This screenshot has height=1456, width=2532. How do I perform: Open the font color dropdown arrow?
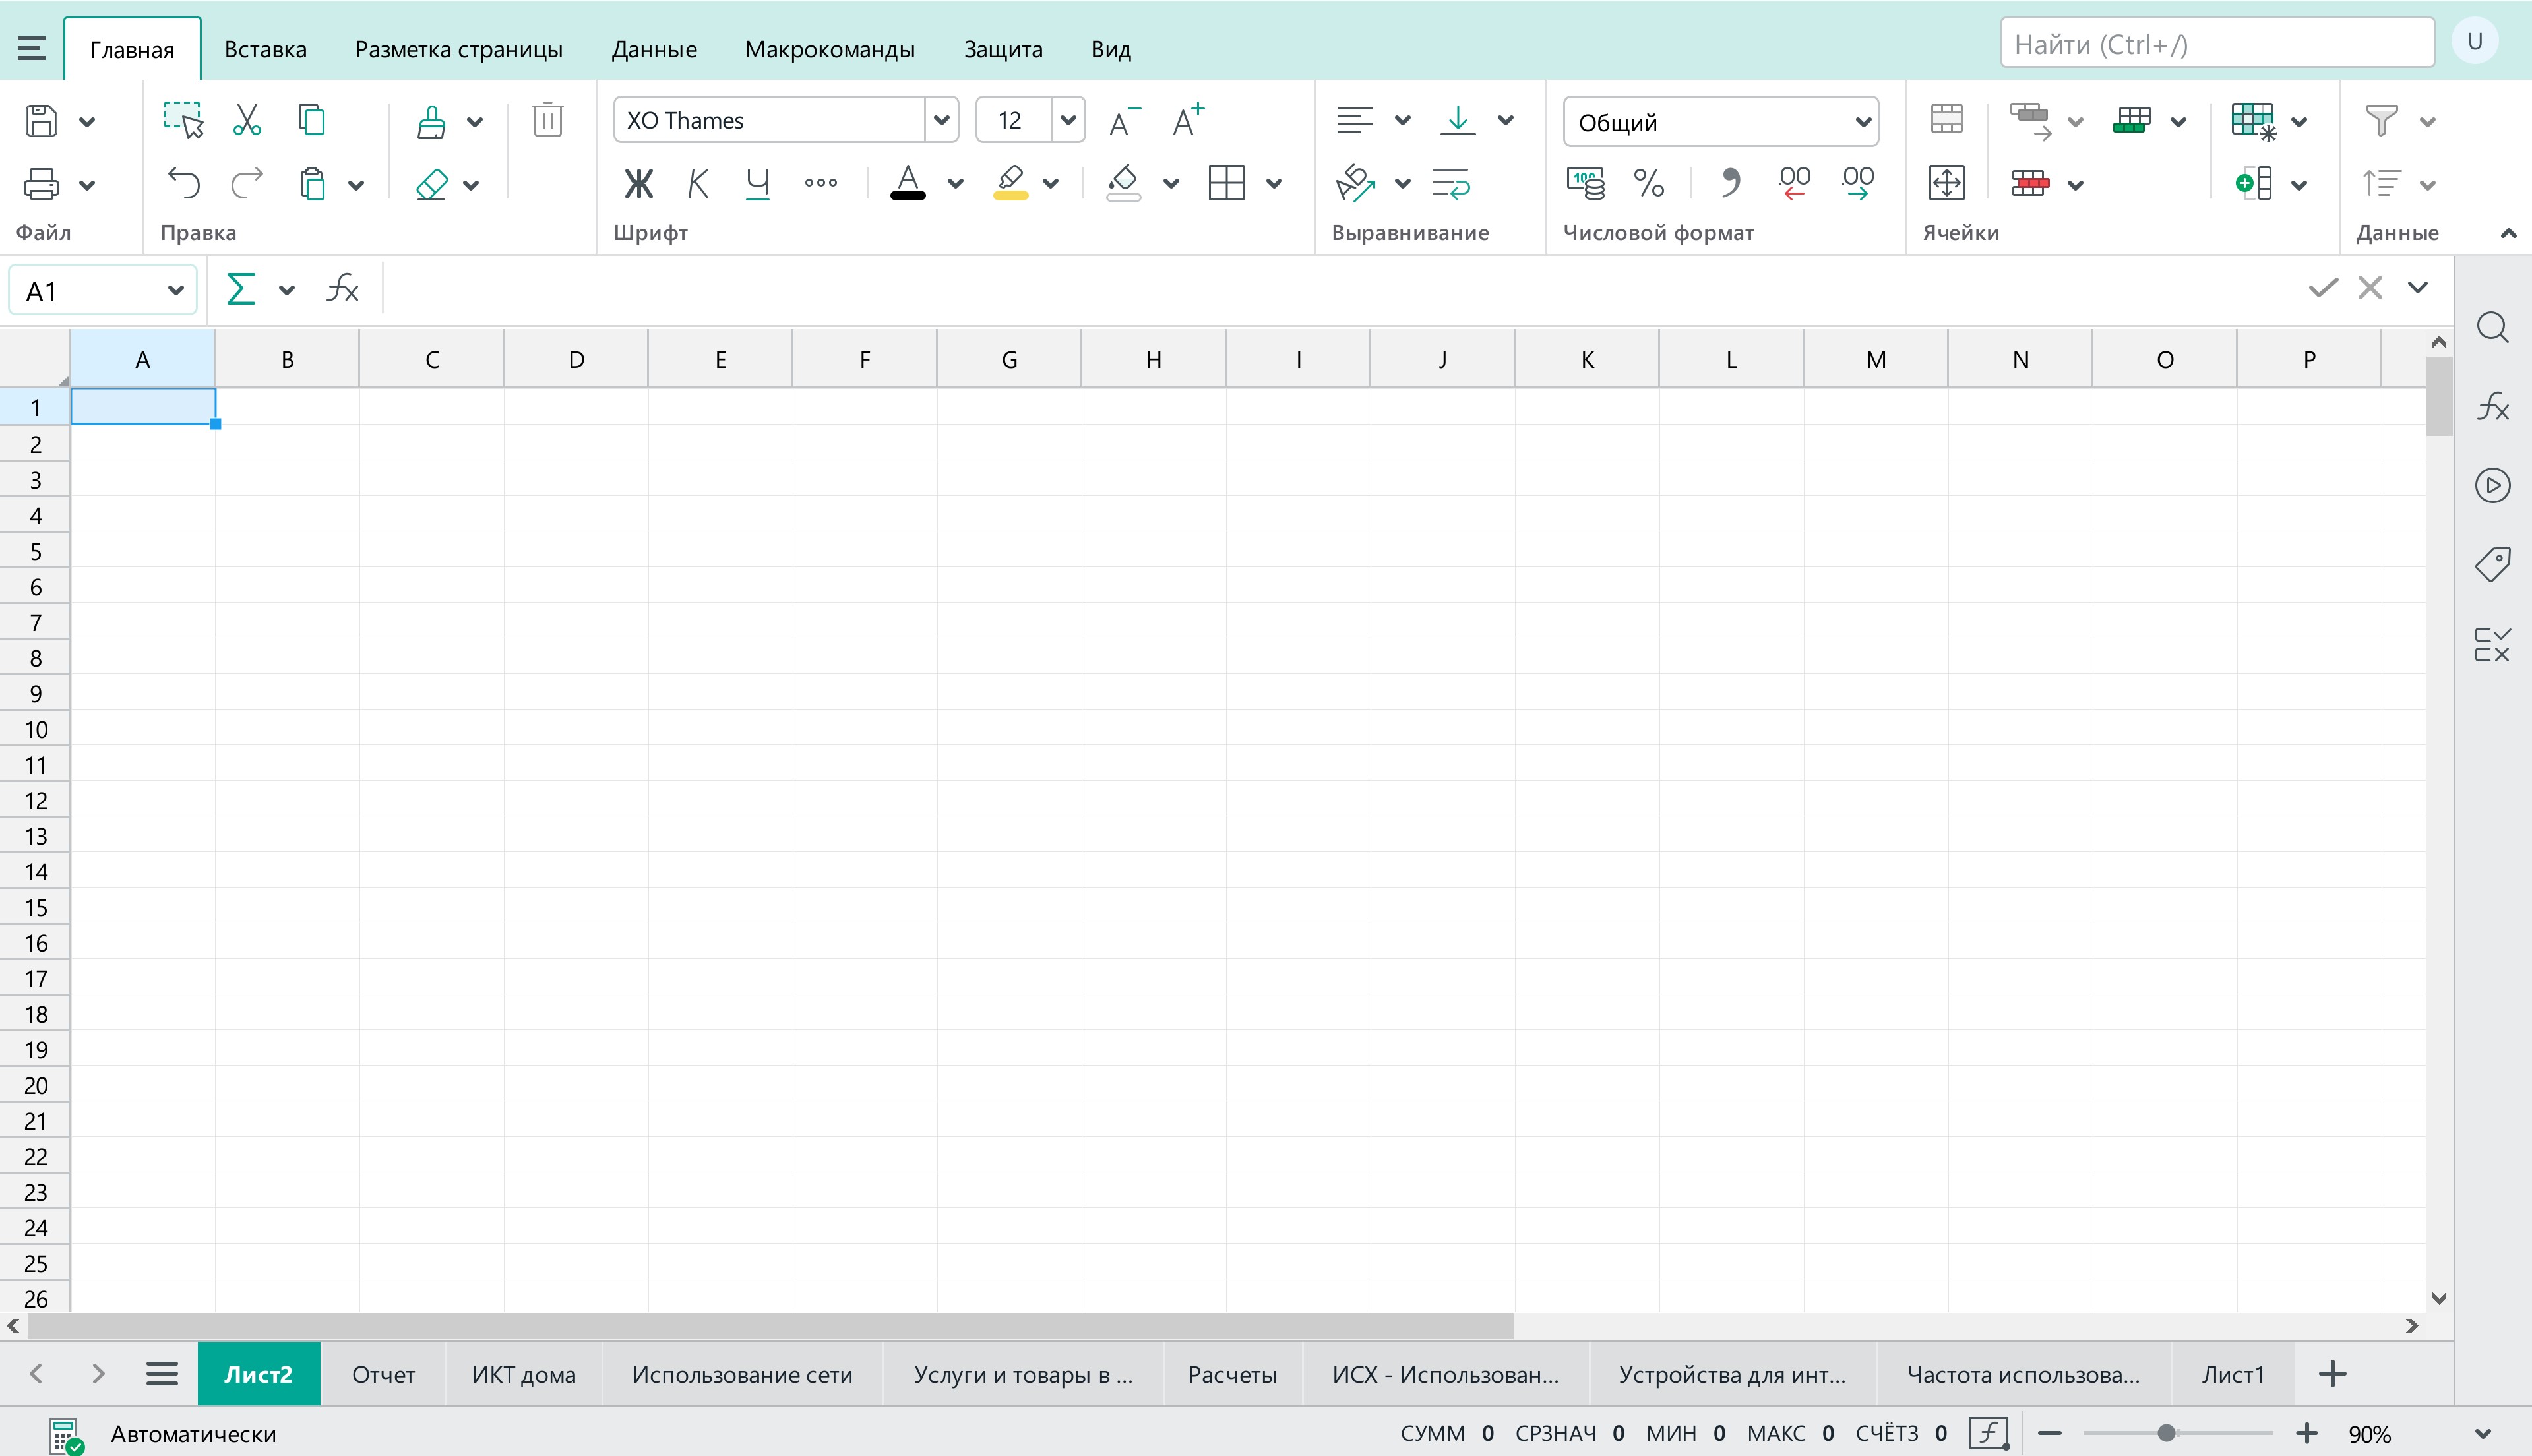[955, 184]
